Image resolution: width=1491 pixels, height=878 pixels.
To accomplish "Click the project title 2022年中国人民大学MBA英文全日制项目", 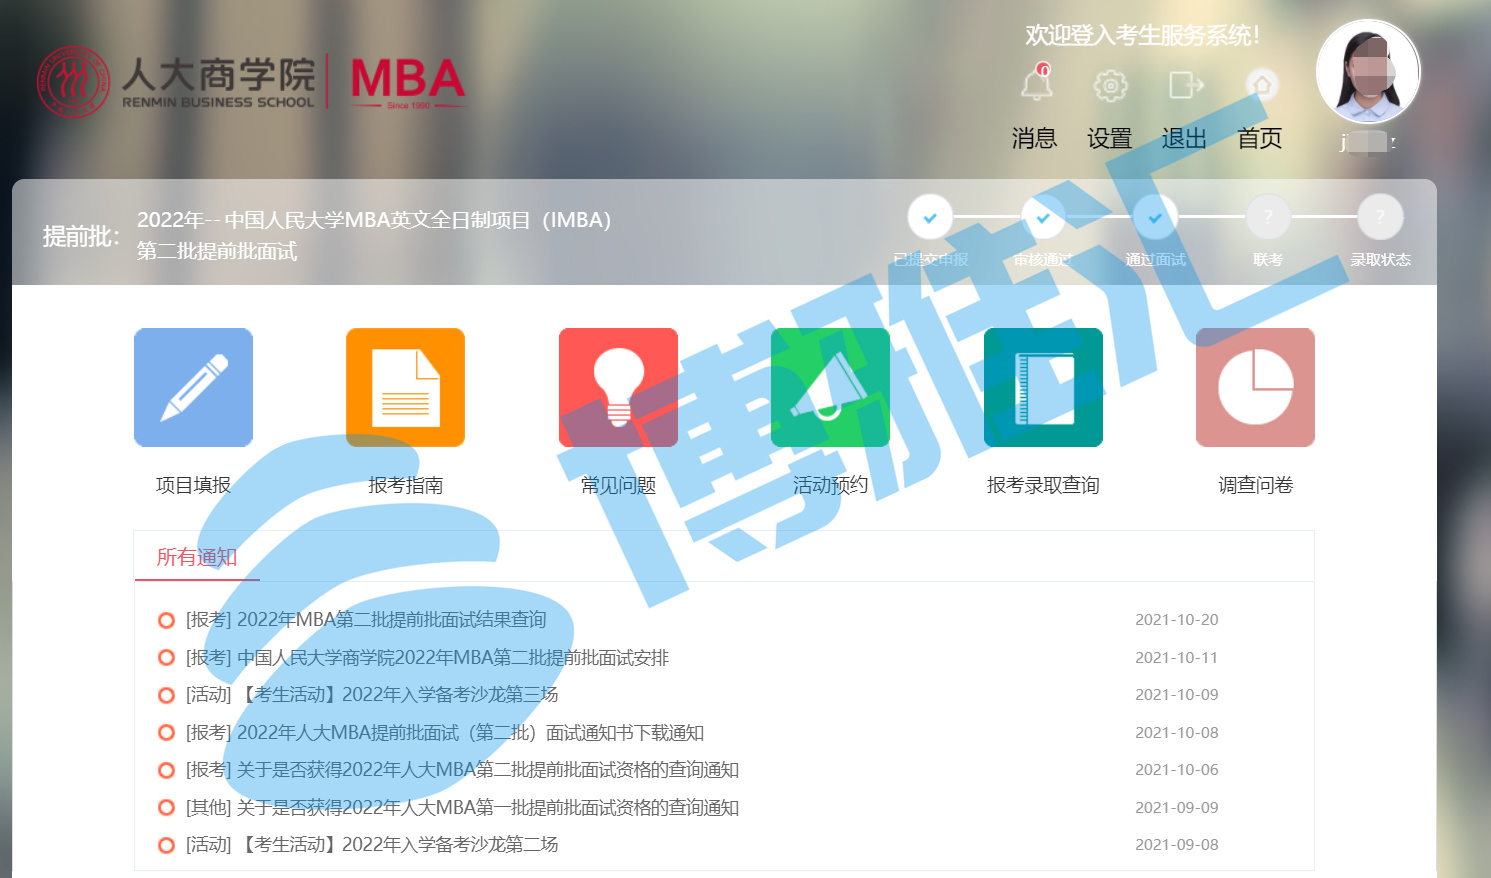I will (374, 220).
